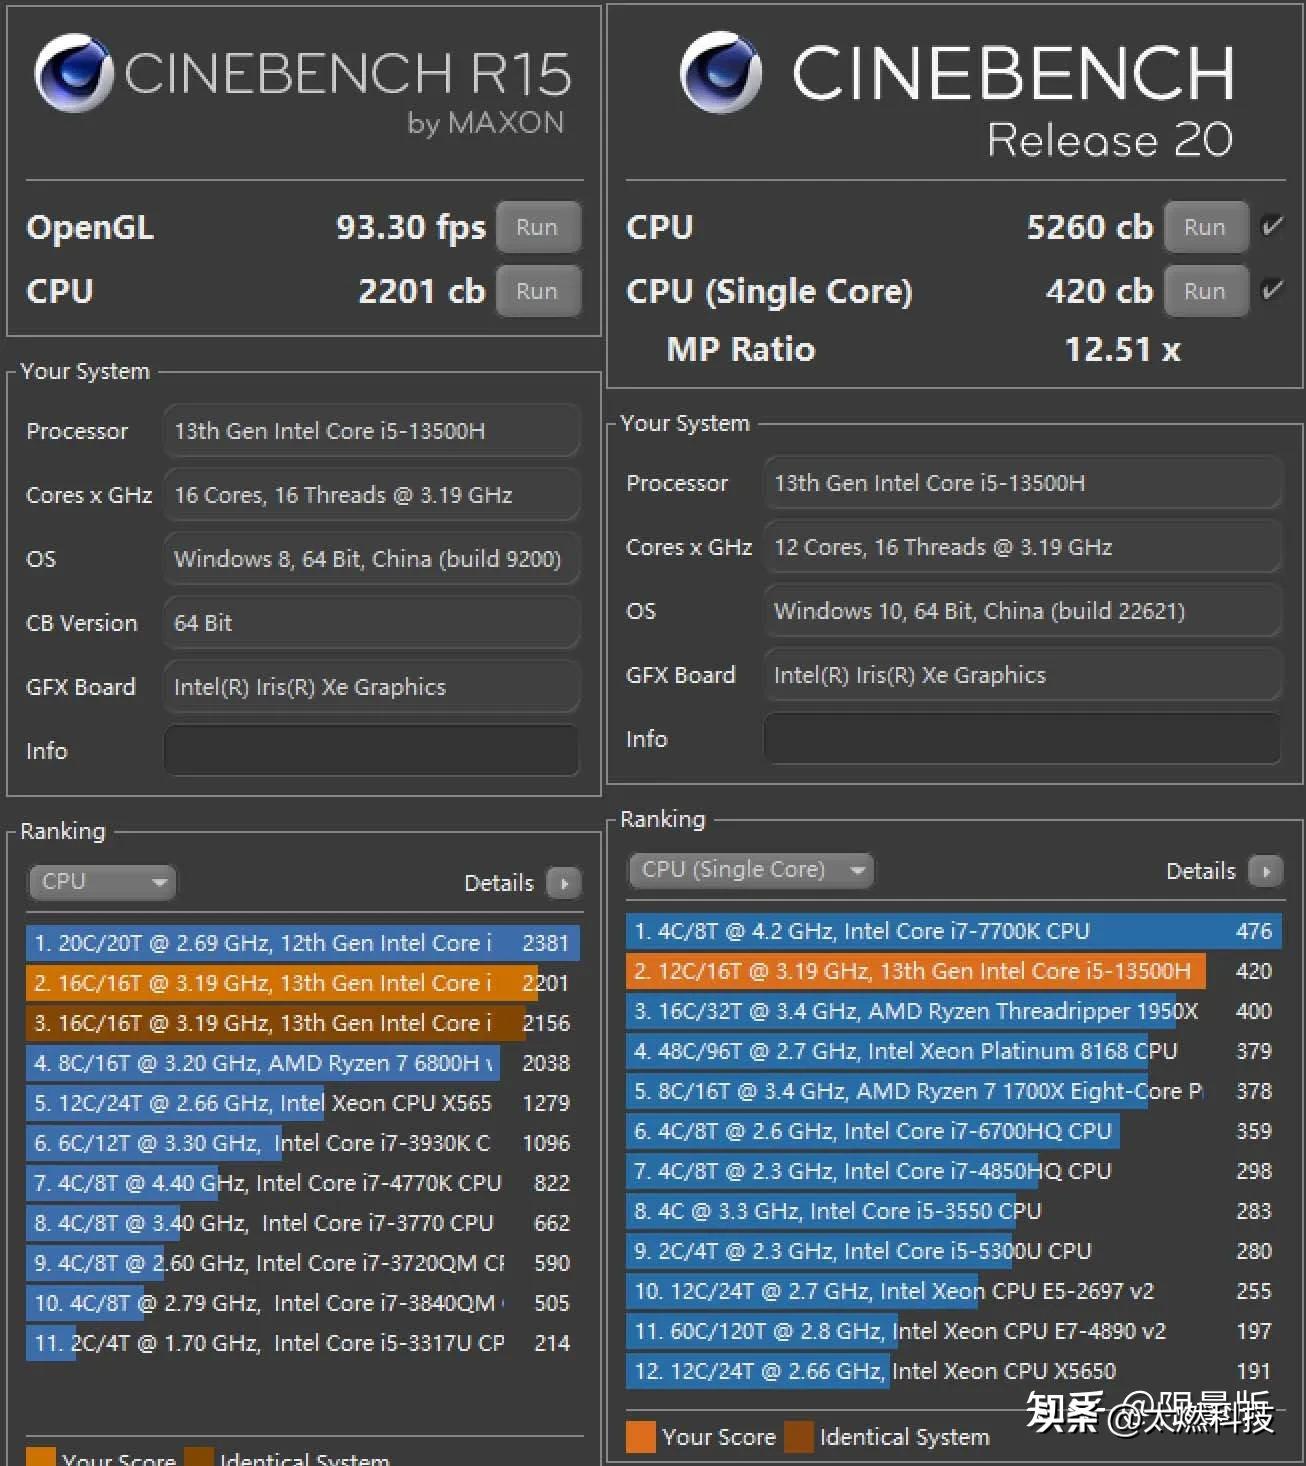This screenshot has width=1306, height=1466.
Task: Select the Intel Core i7-3930K ranking row
Action: point(303,1143)
